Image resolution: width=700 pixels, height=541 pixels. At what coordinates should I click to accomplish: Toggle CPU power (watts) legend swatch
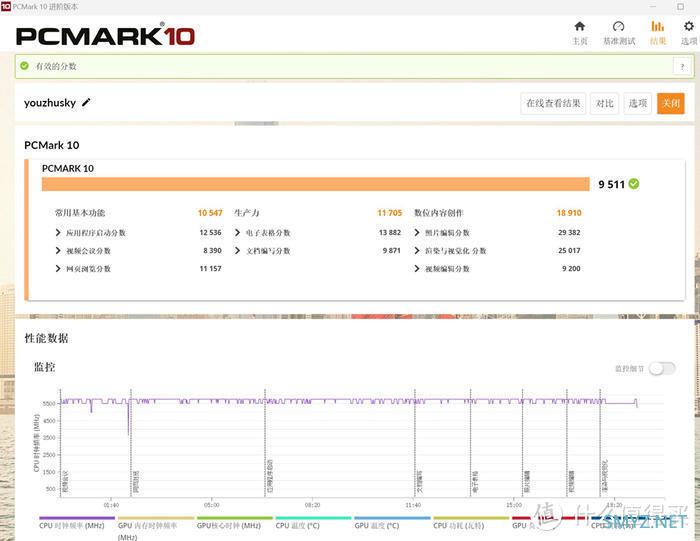tap(471, 518)
